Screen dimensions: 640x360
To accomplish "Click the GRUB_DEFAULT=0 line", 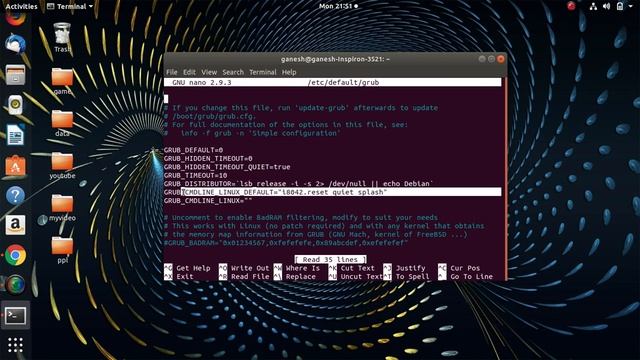I will pyautogui.click(x=193, y=150).
